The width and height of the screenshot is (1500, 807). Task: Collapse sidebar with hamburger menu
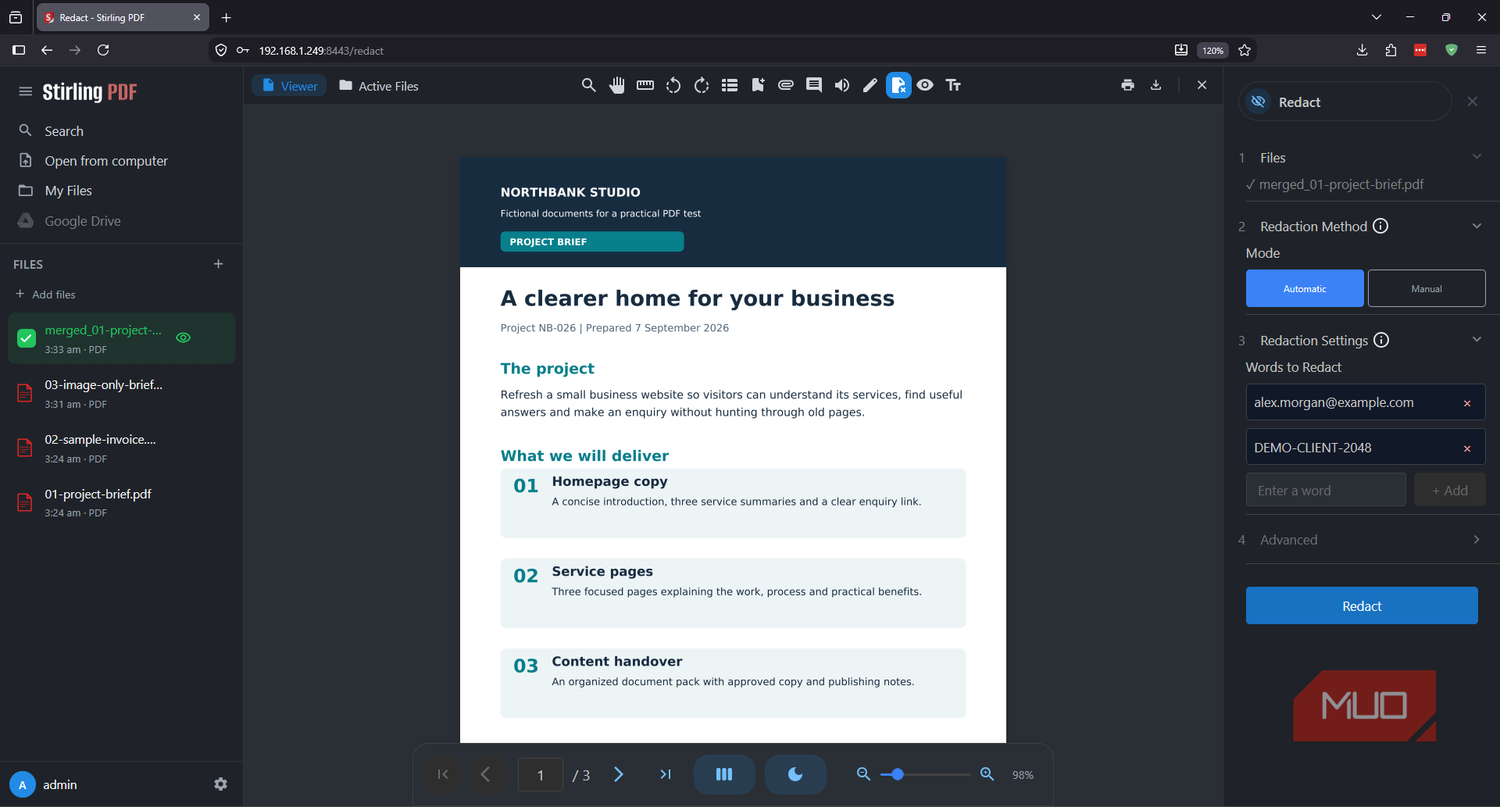26,92
